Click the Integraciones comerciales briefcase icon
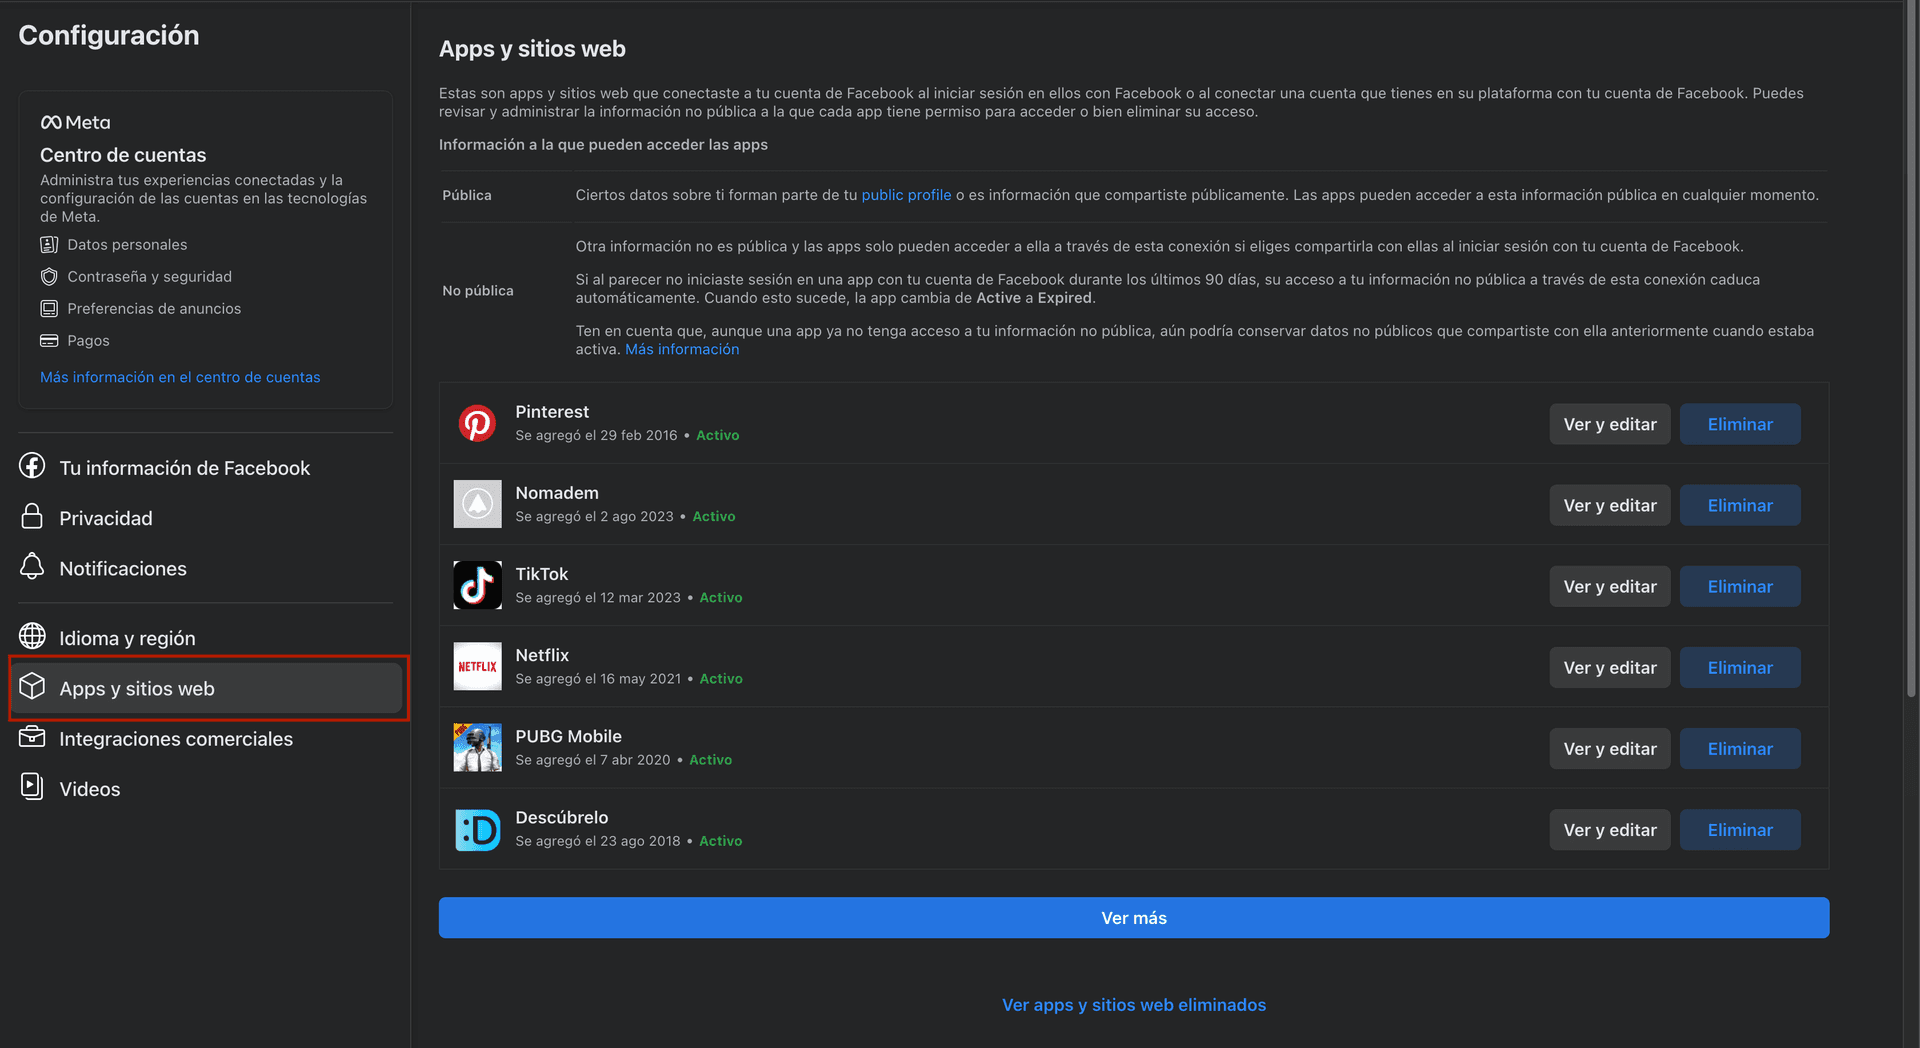The image size is (1920, 1048). point(32,737)
